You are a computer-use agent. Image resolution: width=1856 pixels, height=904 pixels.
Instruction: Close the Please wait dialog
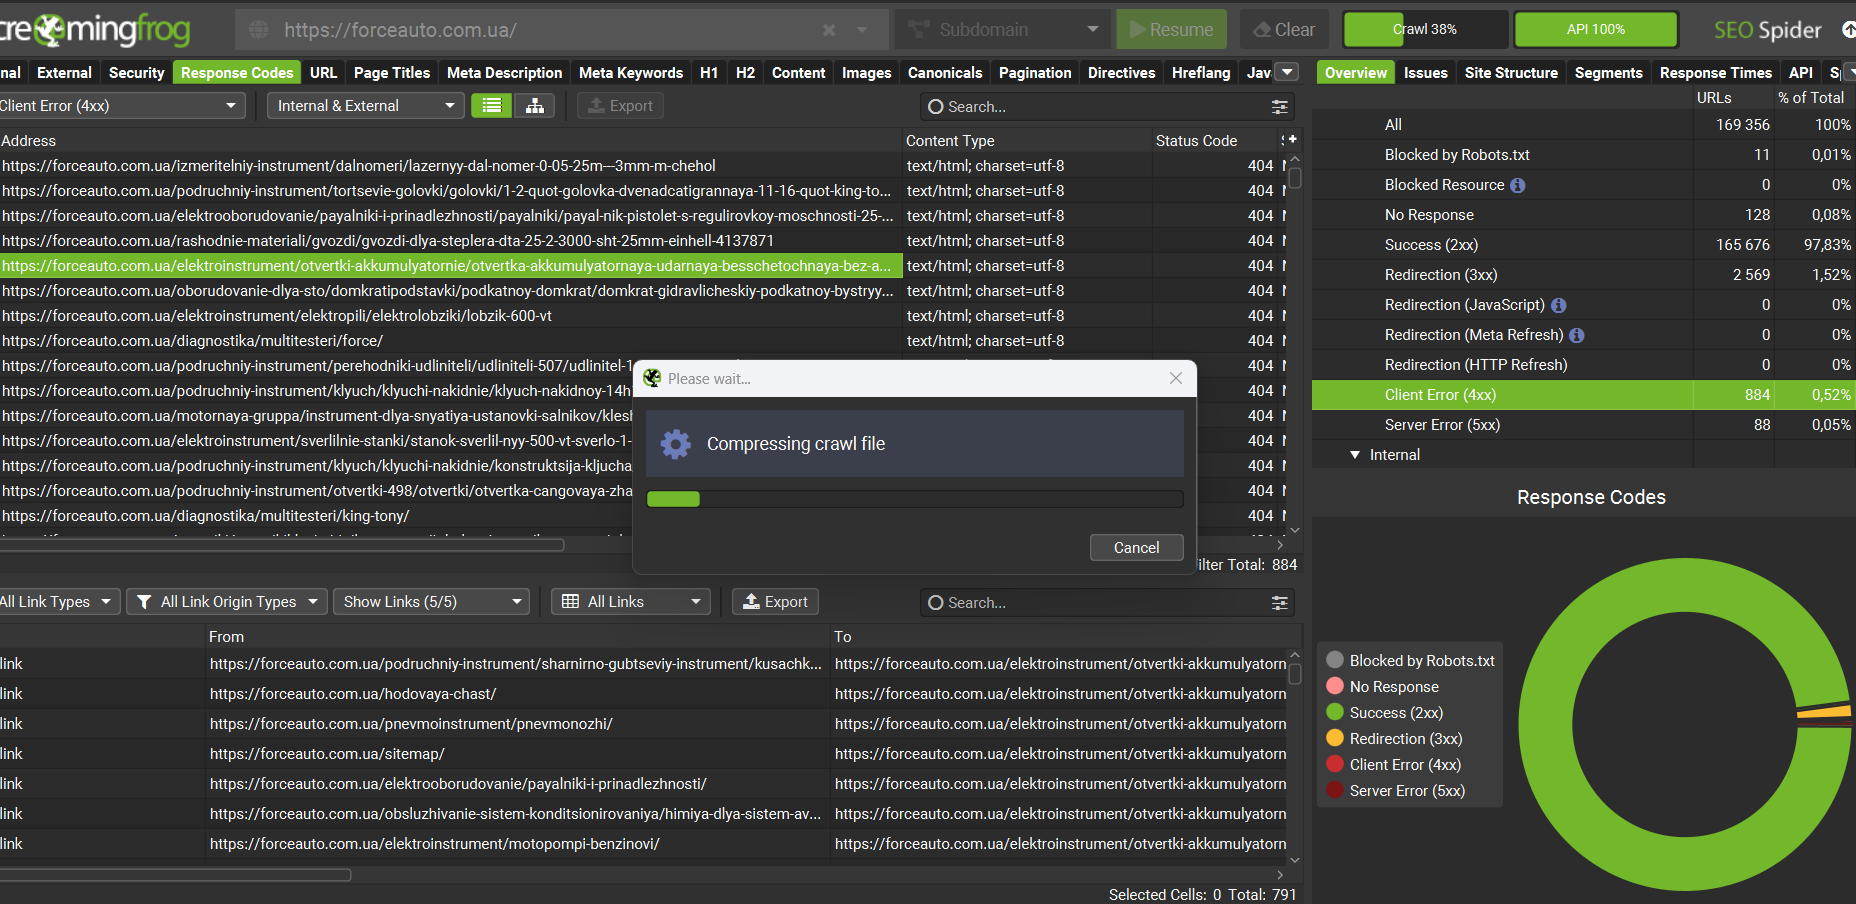click(x=1176, y=378)
